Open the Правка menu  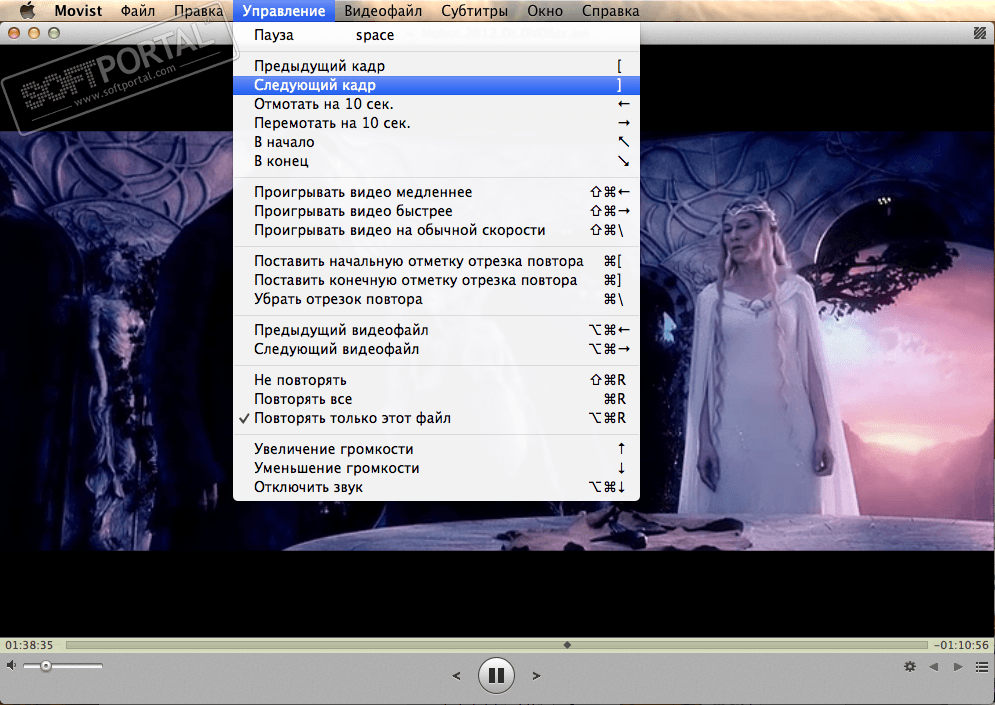click(199, 11)
